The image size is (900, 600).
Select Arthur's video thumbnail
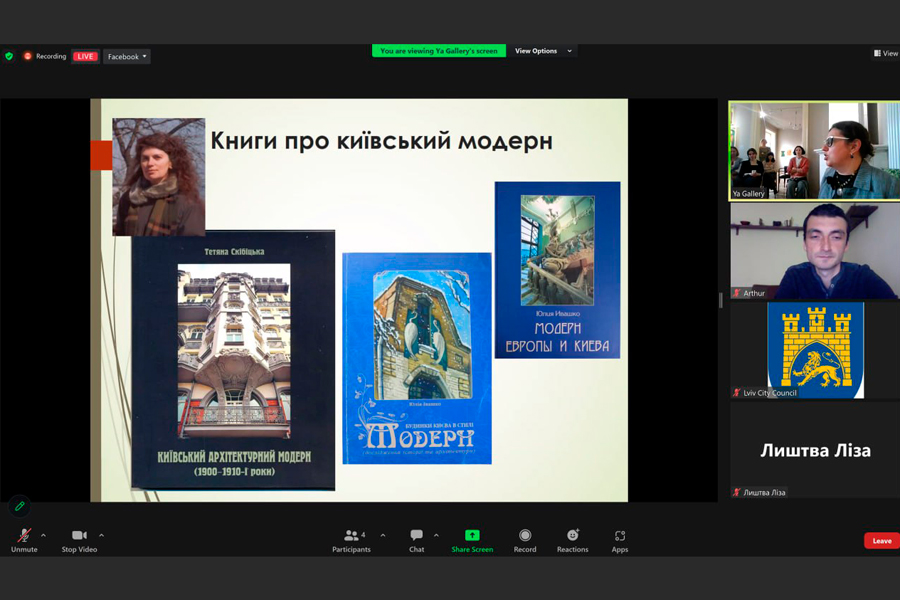click(x=814, y=250)
